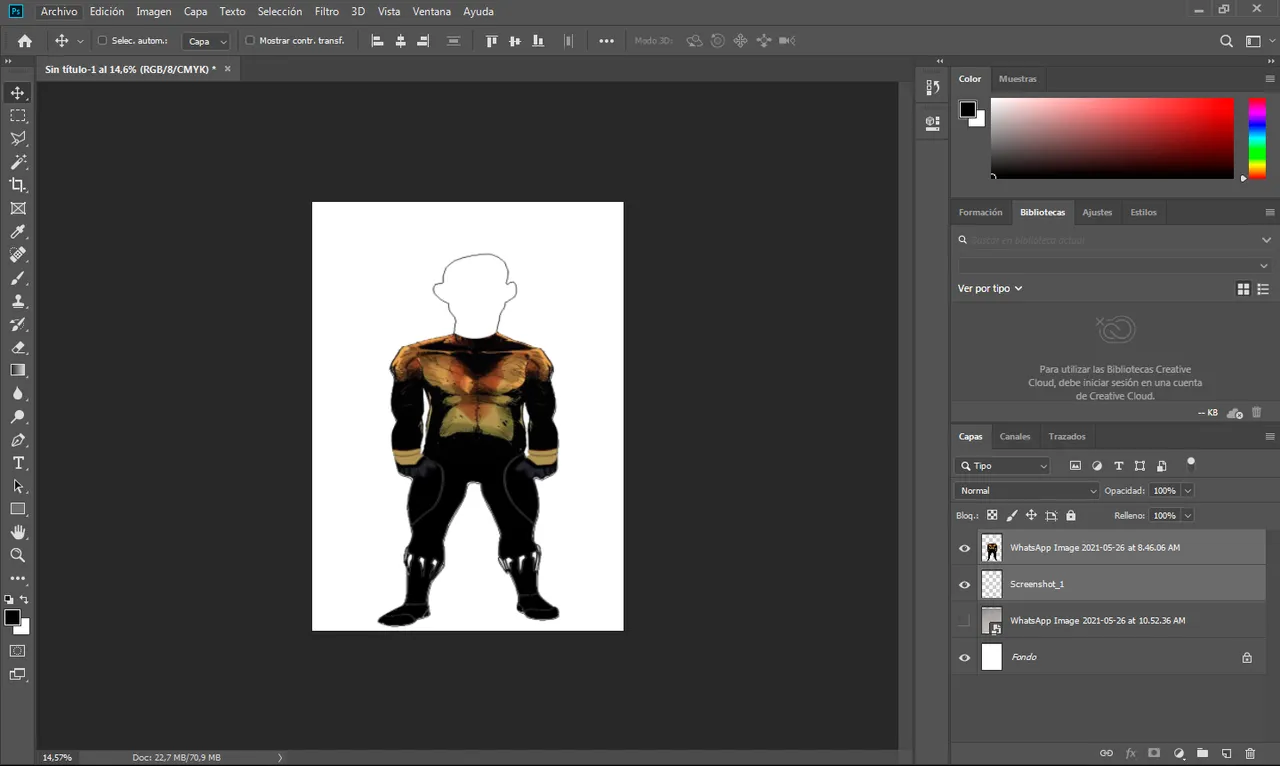Toggle lock all layer attributes
Viewport: 1280px width, 766px height.
pyautogui.click(x=1071, y=515)
